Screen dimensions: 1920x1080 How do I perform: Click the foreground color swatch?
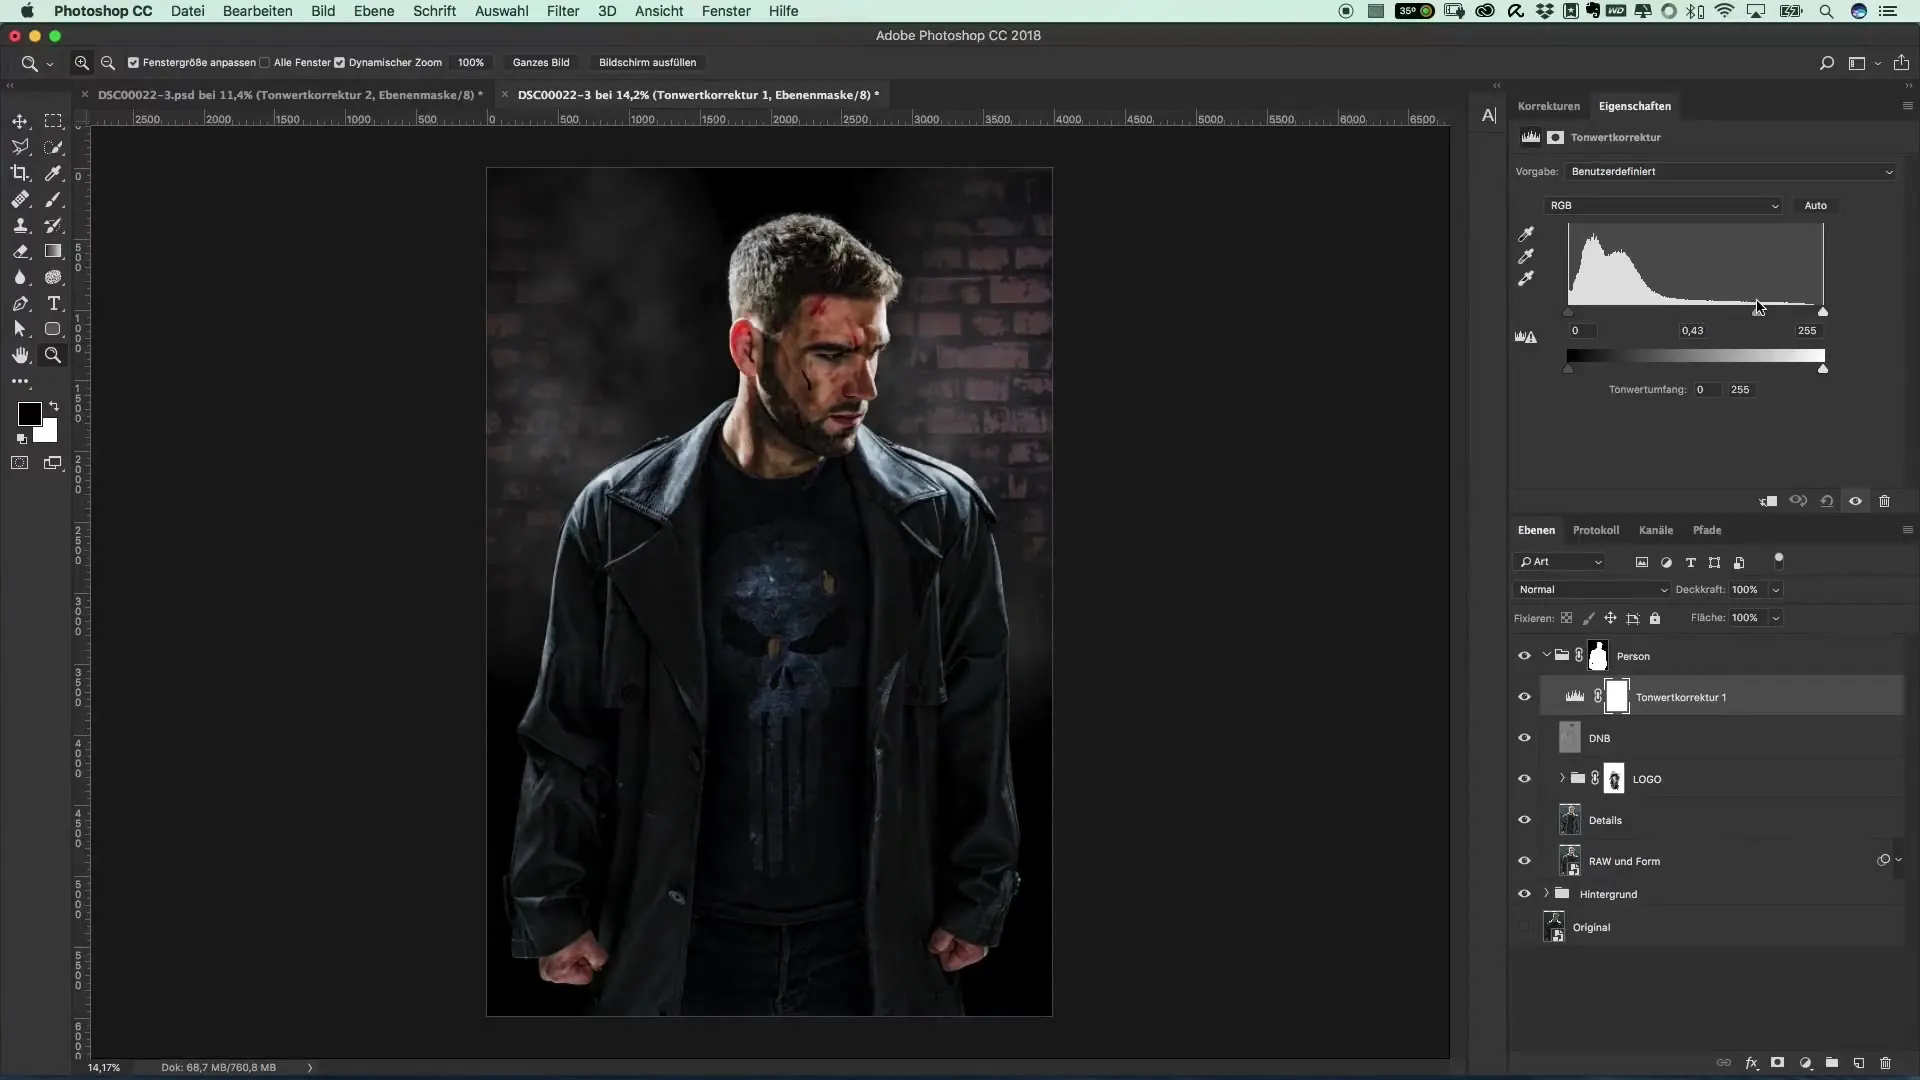29,413
